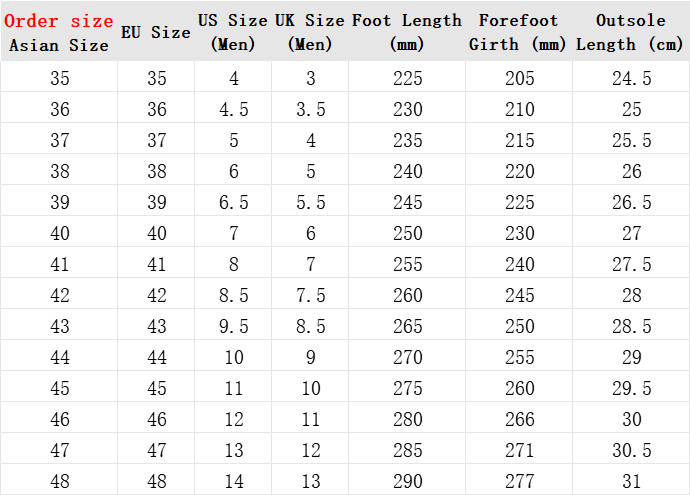Image resolution: width=690 pixels, height=495 pixels.
Task: Select Asian Size 42 cell in first column
Action: click(x=59, y=295)
